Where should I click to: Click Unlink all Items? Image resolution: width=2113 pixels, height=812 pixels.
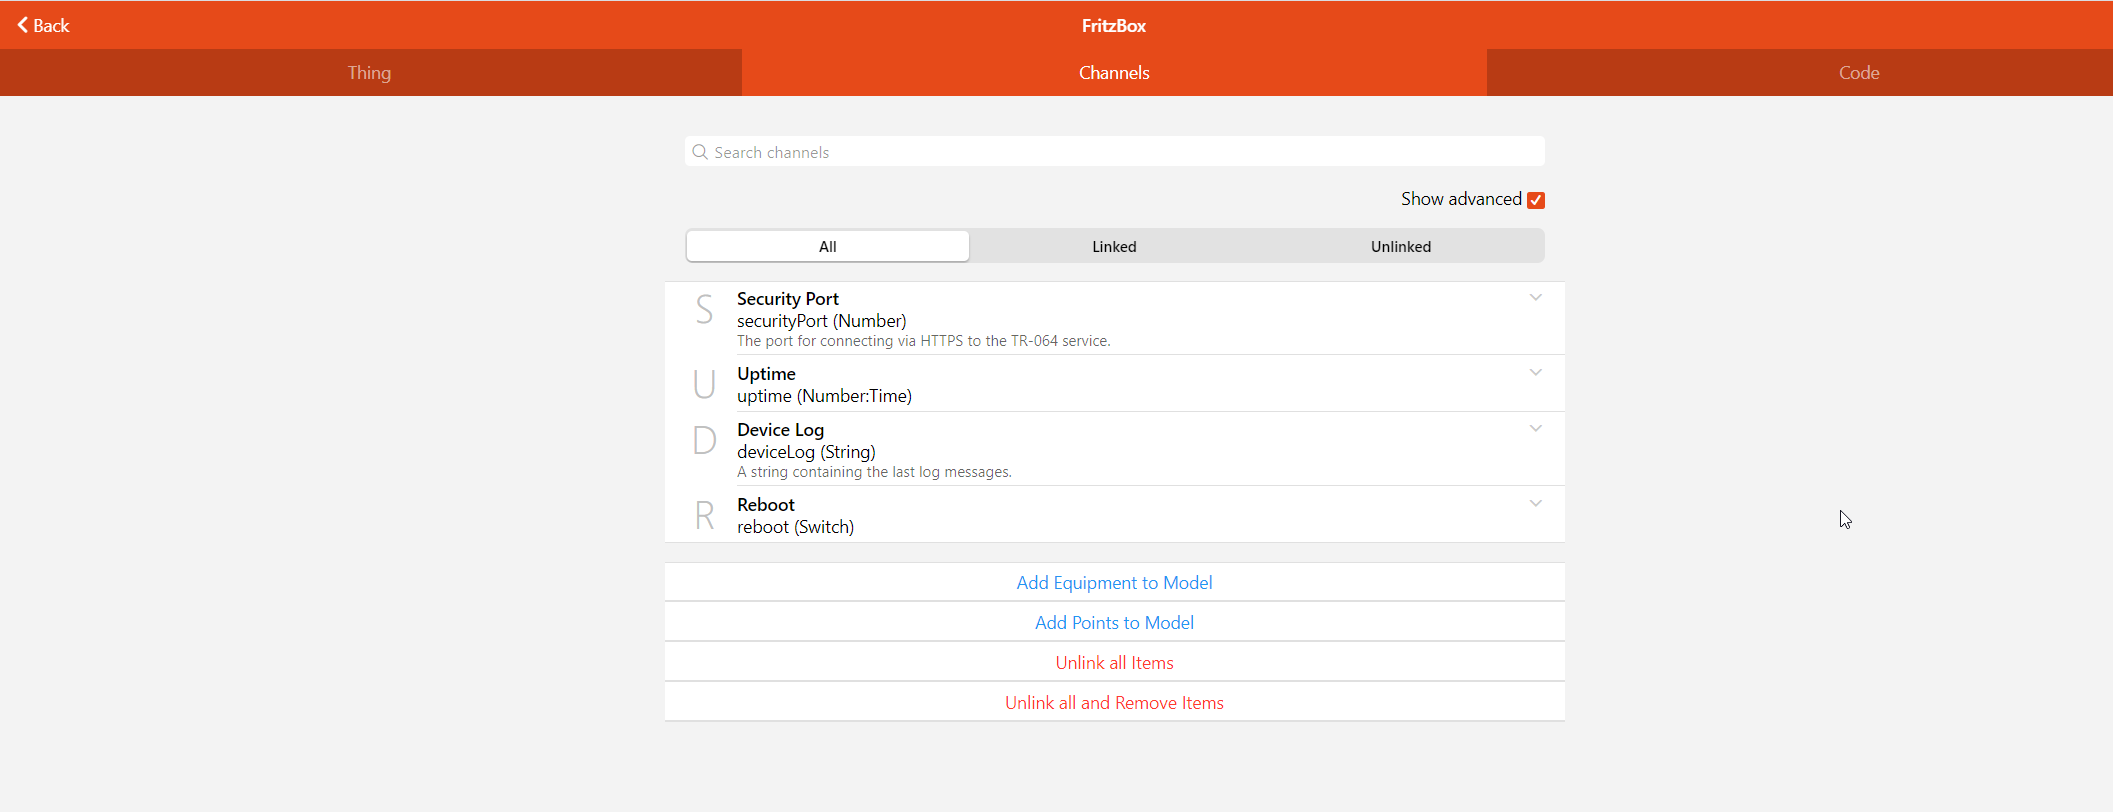(1114, 663)
